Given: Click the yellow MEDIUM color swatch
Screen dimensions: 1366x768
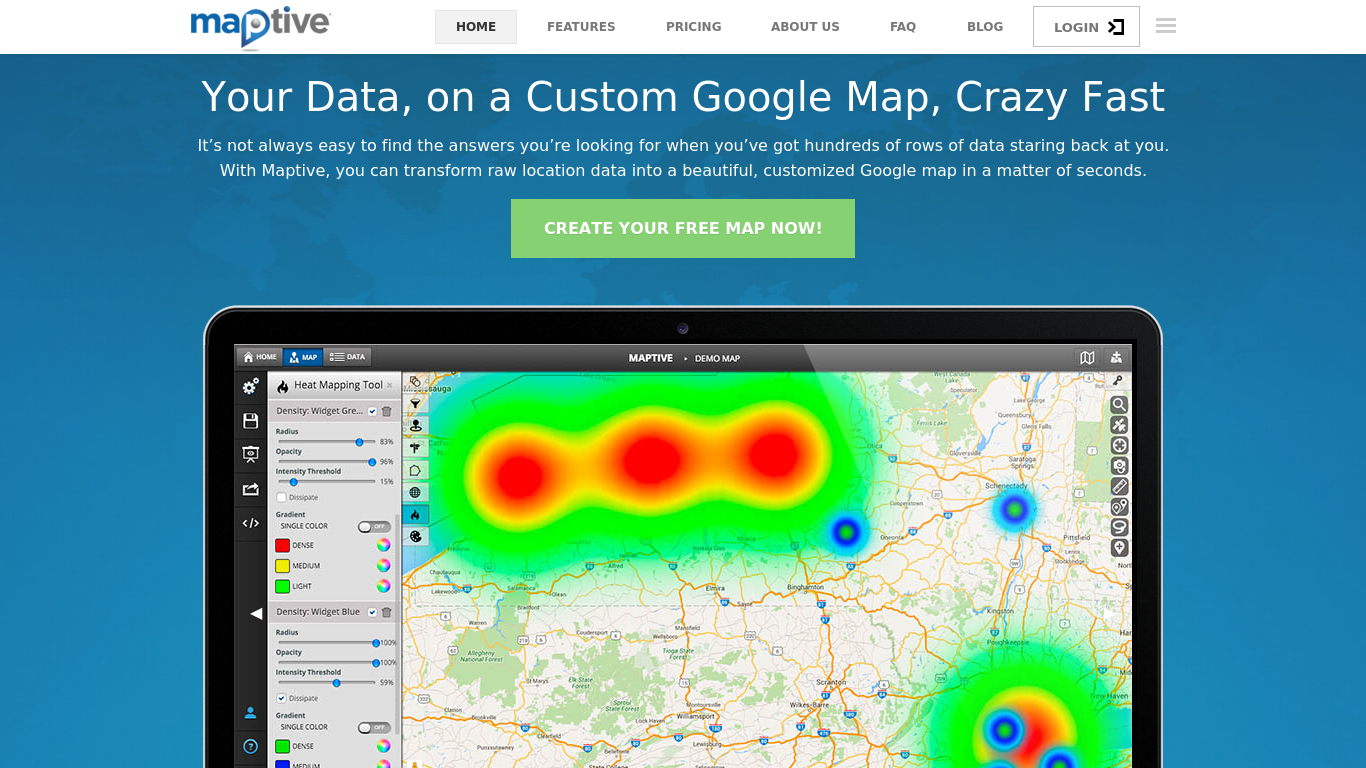Looking at the screenshot, I should click(x=282, y=566).
